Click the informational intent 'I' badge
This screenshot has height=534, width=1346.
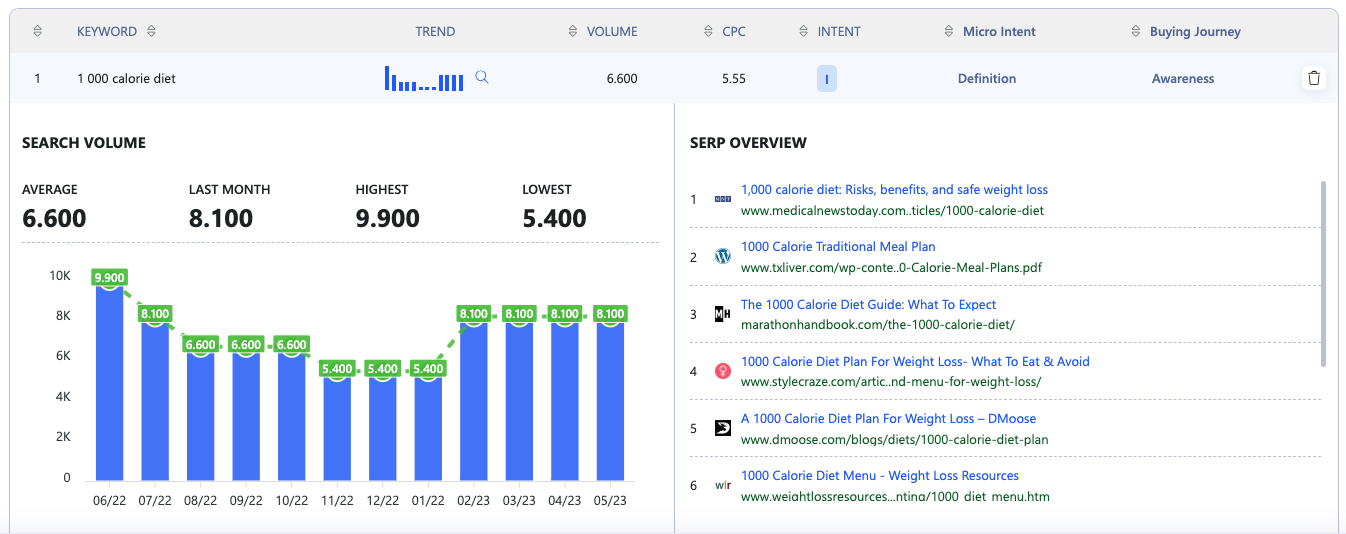click(826, 79)
